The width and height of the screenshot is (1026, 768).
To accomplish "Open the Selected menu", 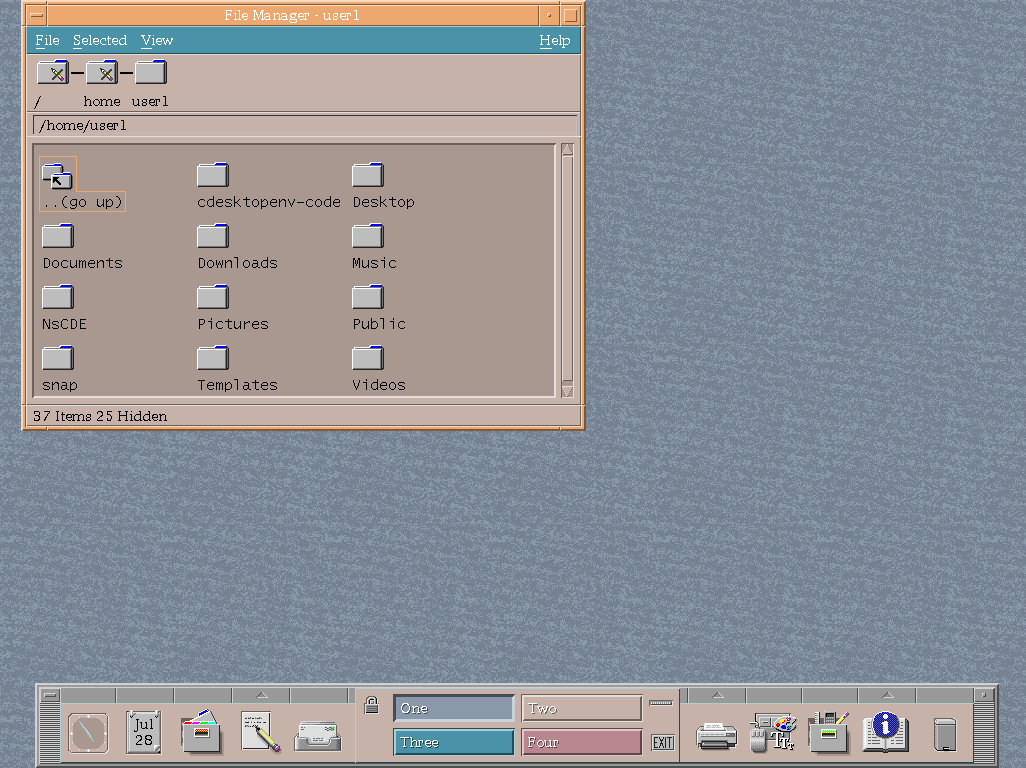I will 100,40.
